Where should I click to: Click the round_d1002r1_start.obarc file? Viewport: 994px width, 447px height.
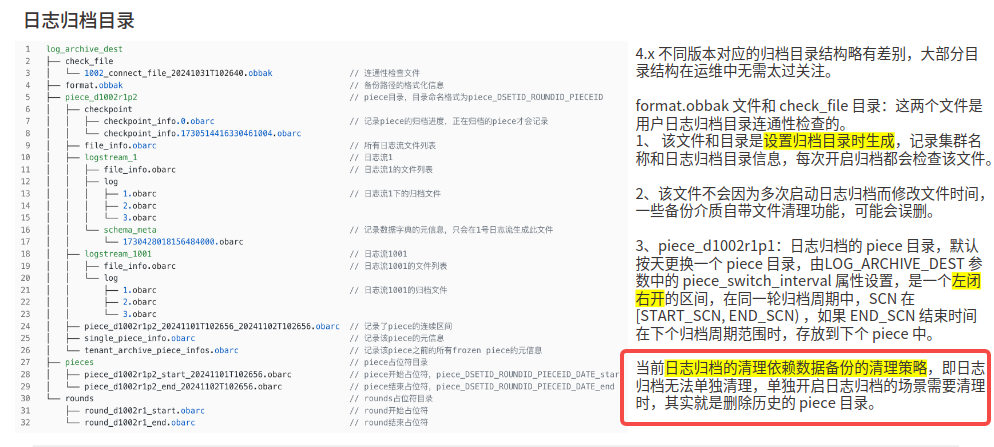pos(144,410)
